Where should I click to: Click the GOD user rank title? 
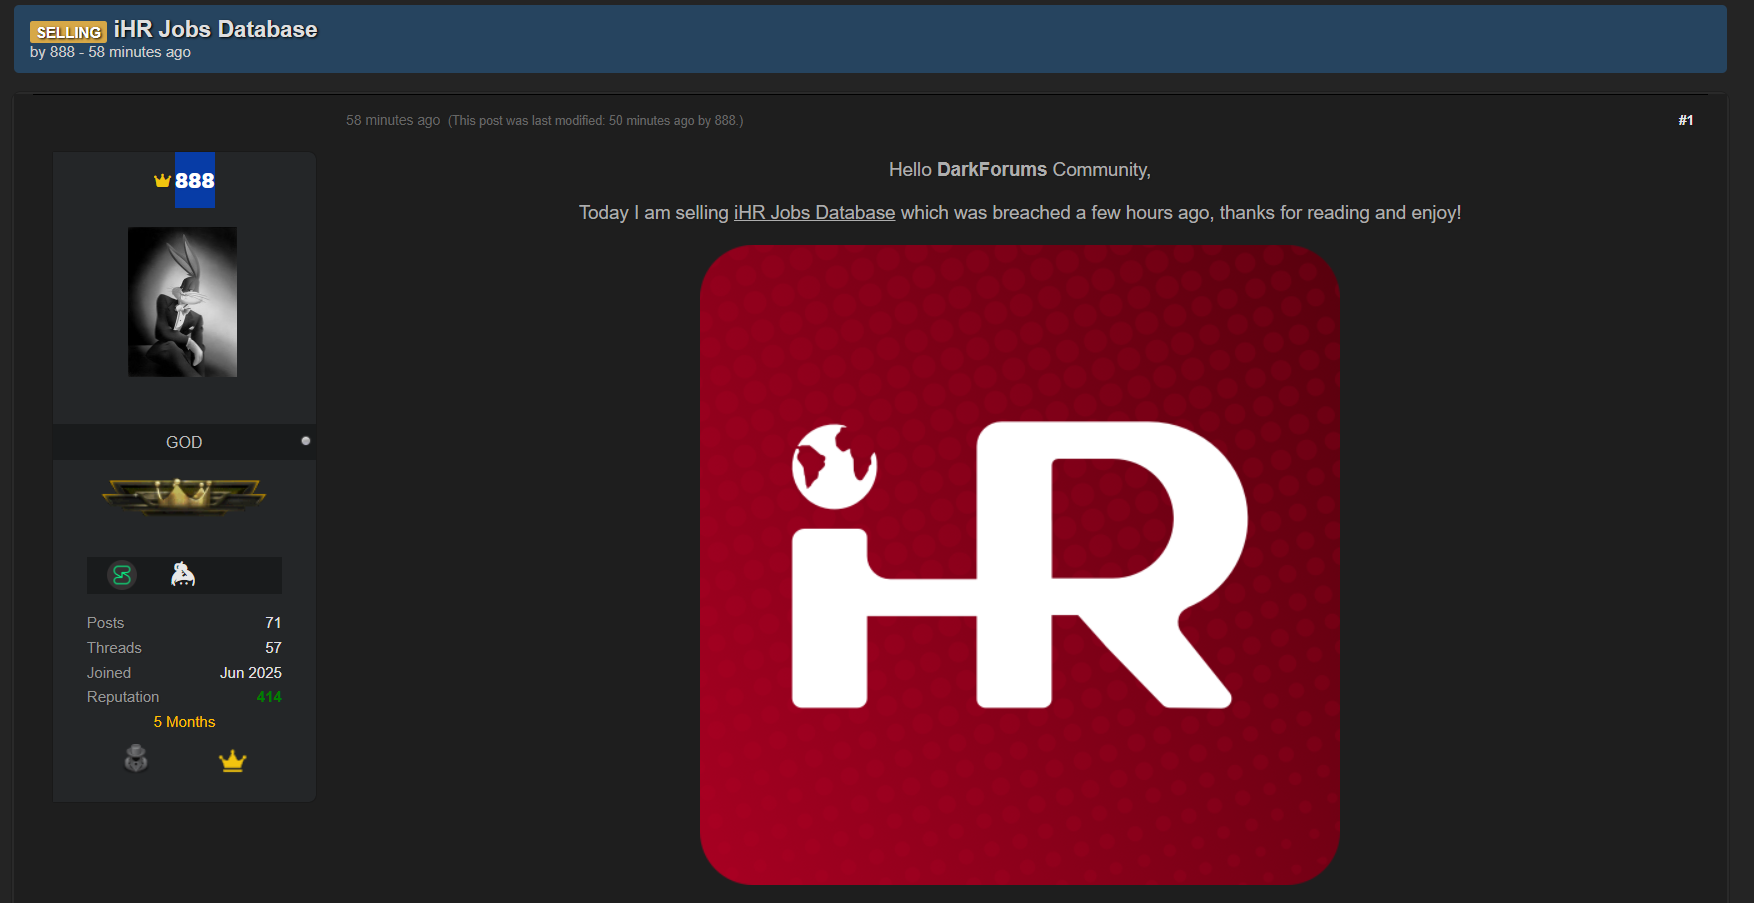pyautogui.click(x=184, y=442)
